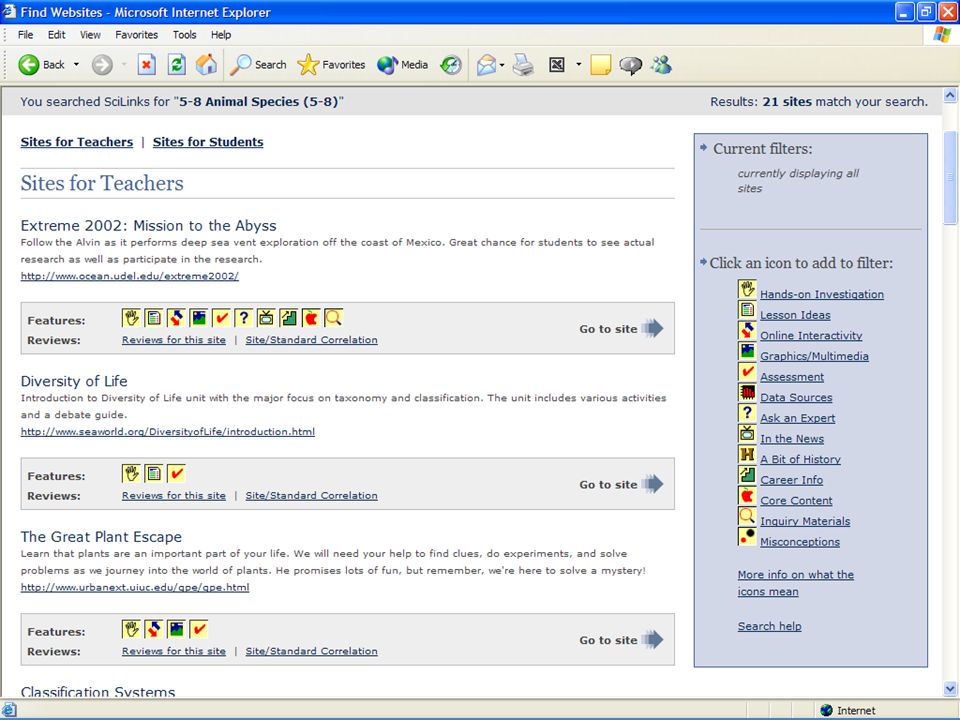Viewport: 960px width, 720px height.
Task: Open the Help menu
Action: 221,35
